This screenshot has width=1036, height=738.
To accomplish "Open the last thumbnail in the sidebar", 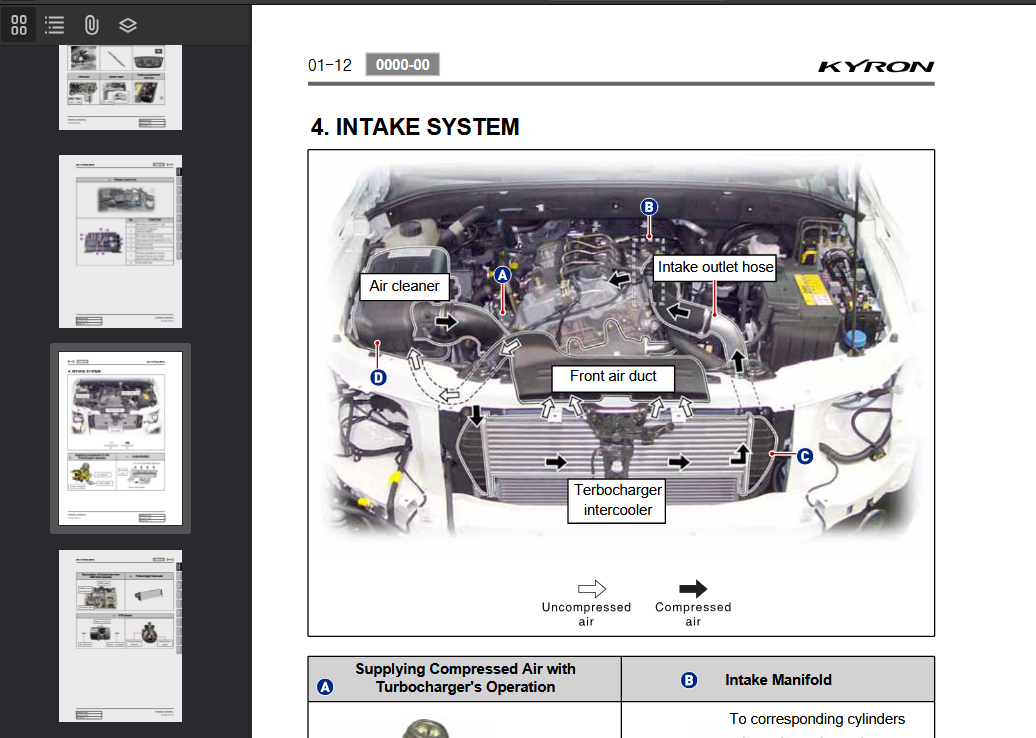I will [120, 636].
